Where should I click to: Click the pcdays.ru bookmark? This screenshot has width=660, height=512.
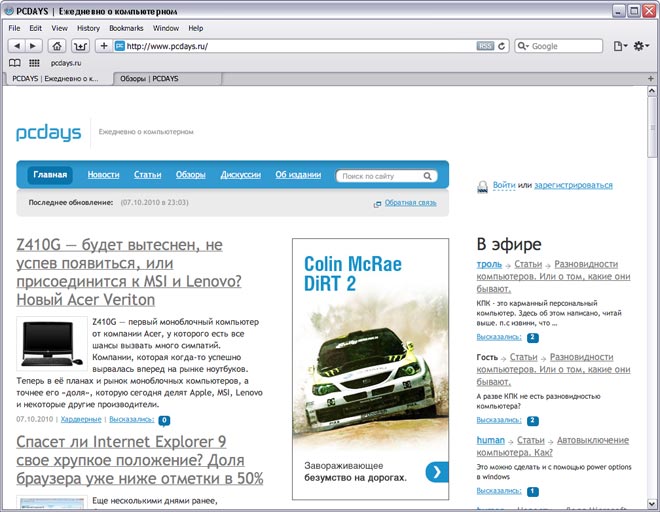tap(66, 63)
